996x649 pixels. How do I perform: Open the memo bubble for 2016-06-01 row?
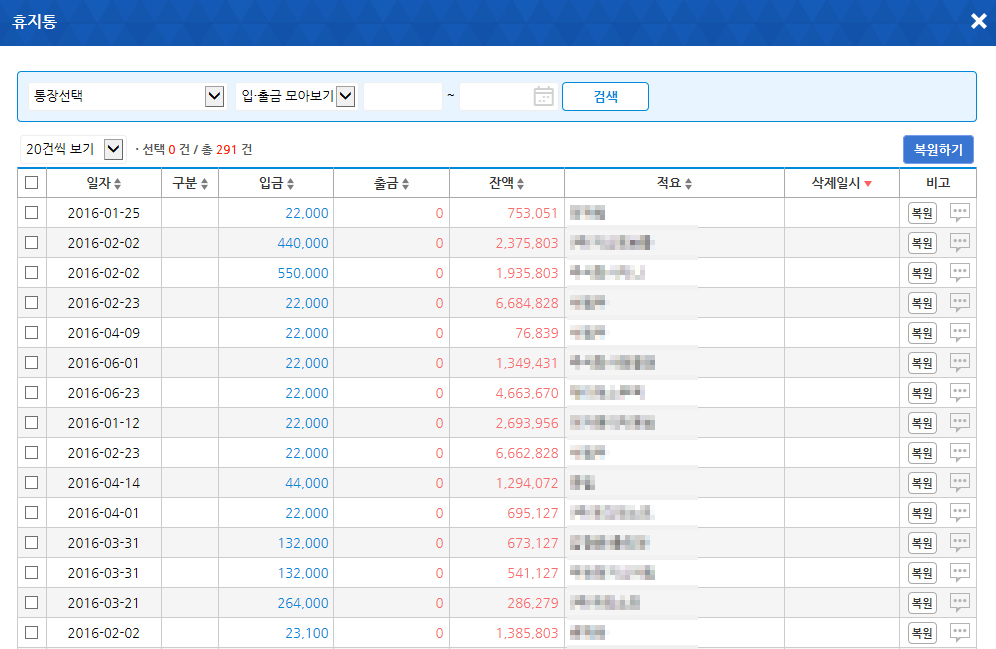(x=959, y=362)
